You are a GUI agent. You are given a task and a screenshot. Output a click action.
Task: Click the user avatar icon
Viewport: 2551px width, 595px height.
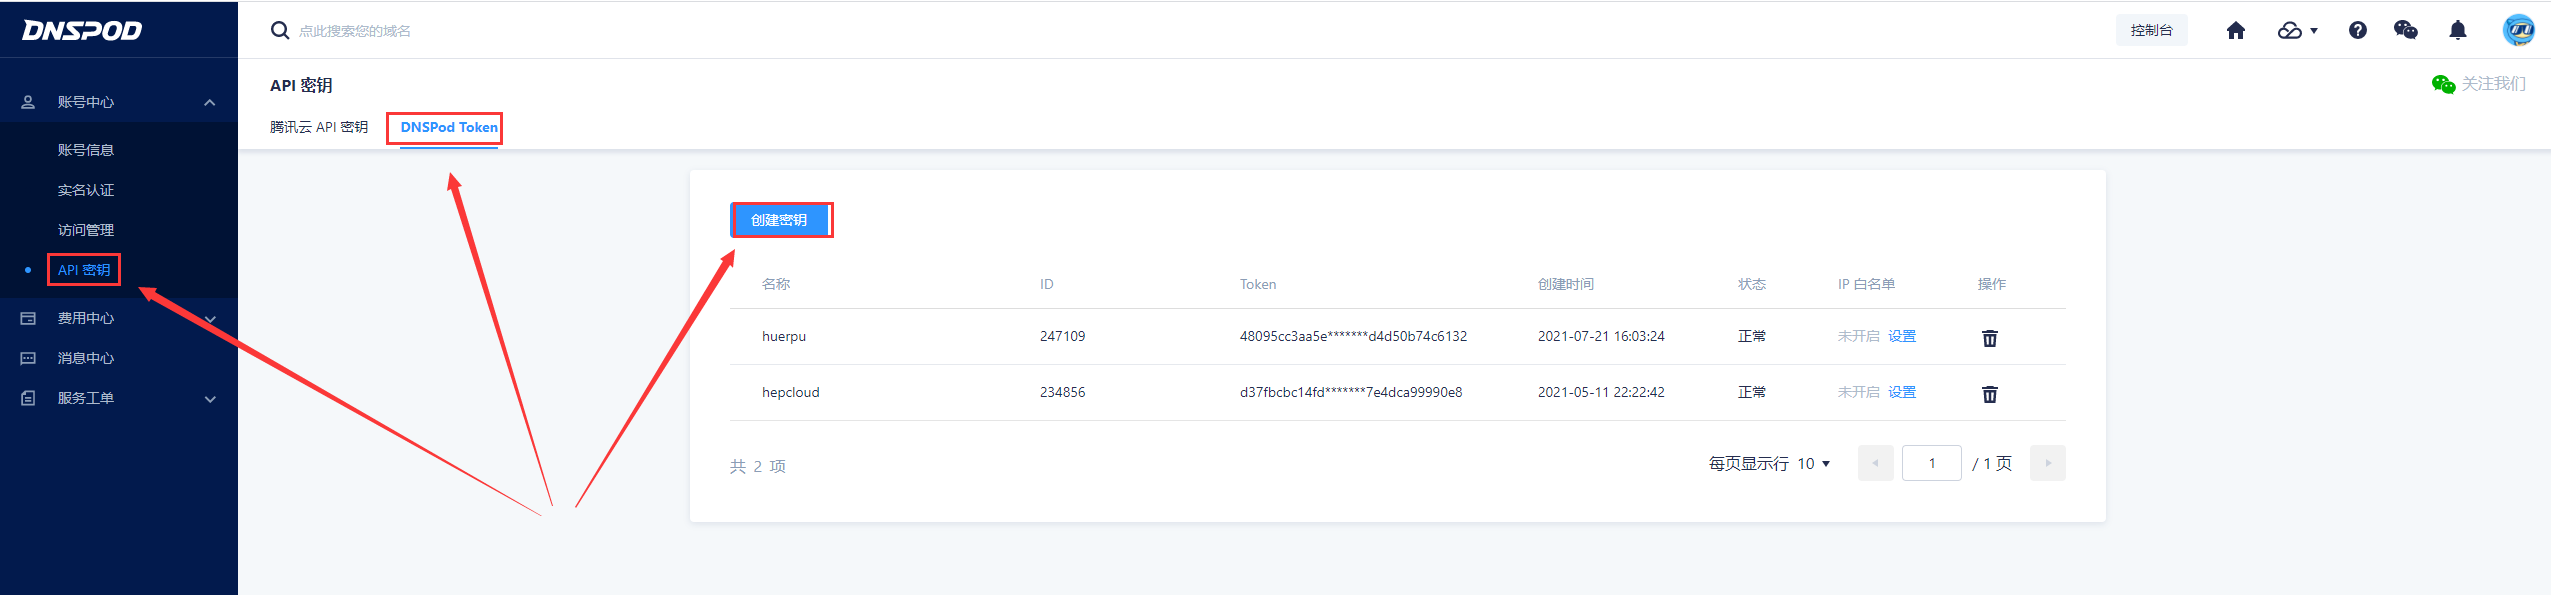pos(2518,31)
